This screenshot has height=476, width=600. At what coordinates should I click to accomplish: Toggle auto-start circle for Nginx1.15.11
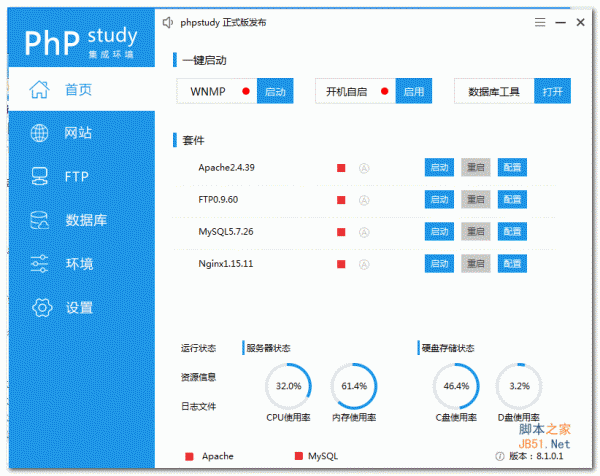364,264
